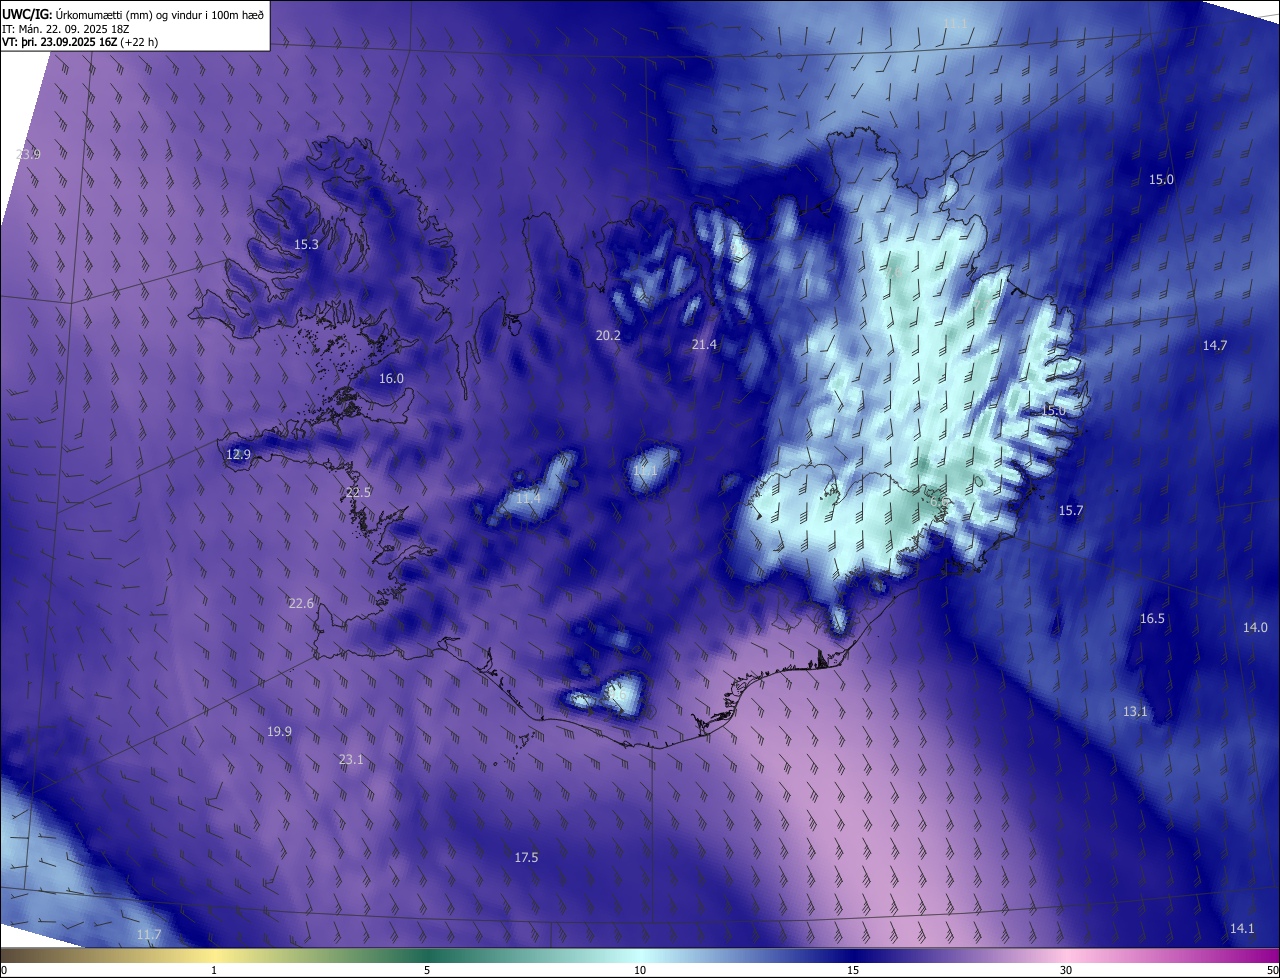Click the 'IT: Mán. 22. 09. 2025 18Z' line
This screenshot has height=978, width=1280.
(66, 28)
